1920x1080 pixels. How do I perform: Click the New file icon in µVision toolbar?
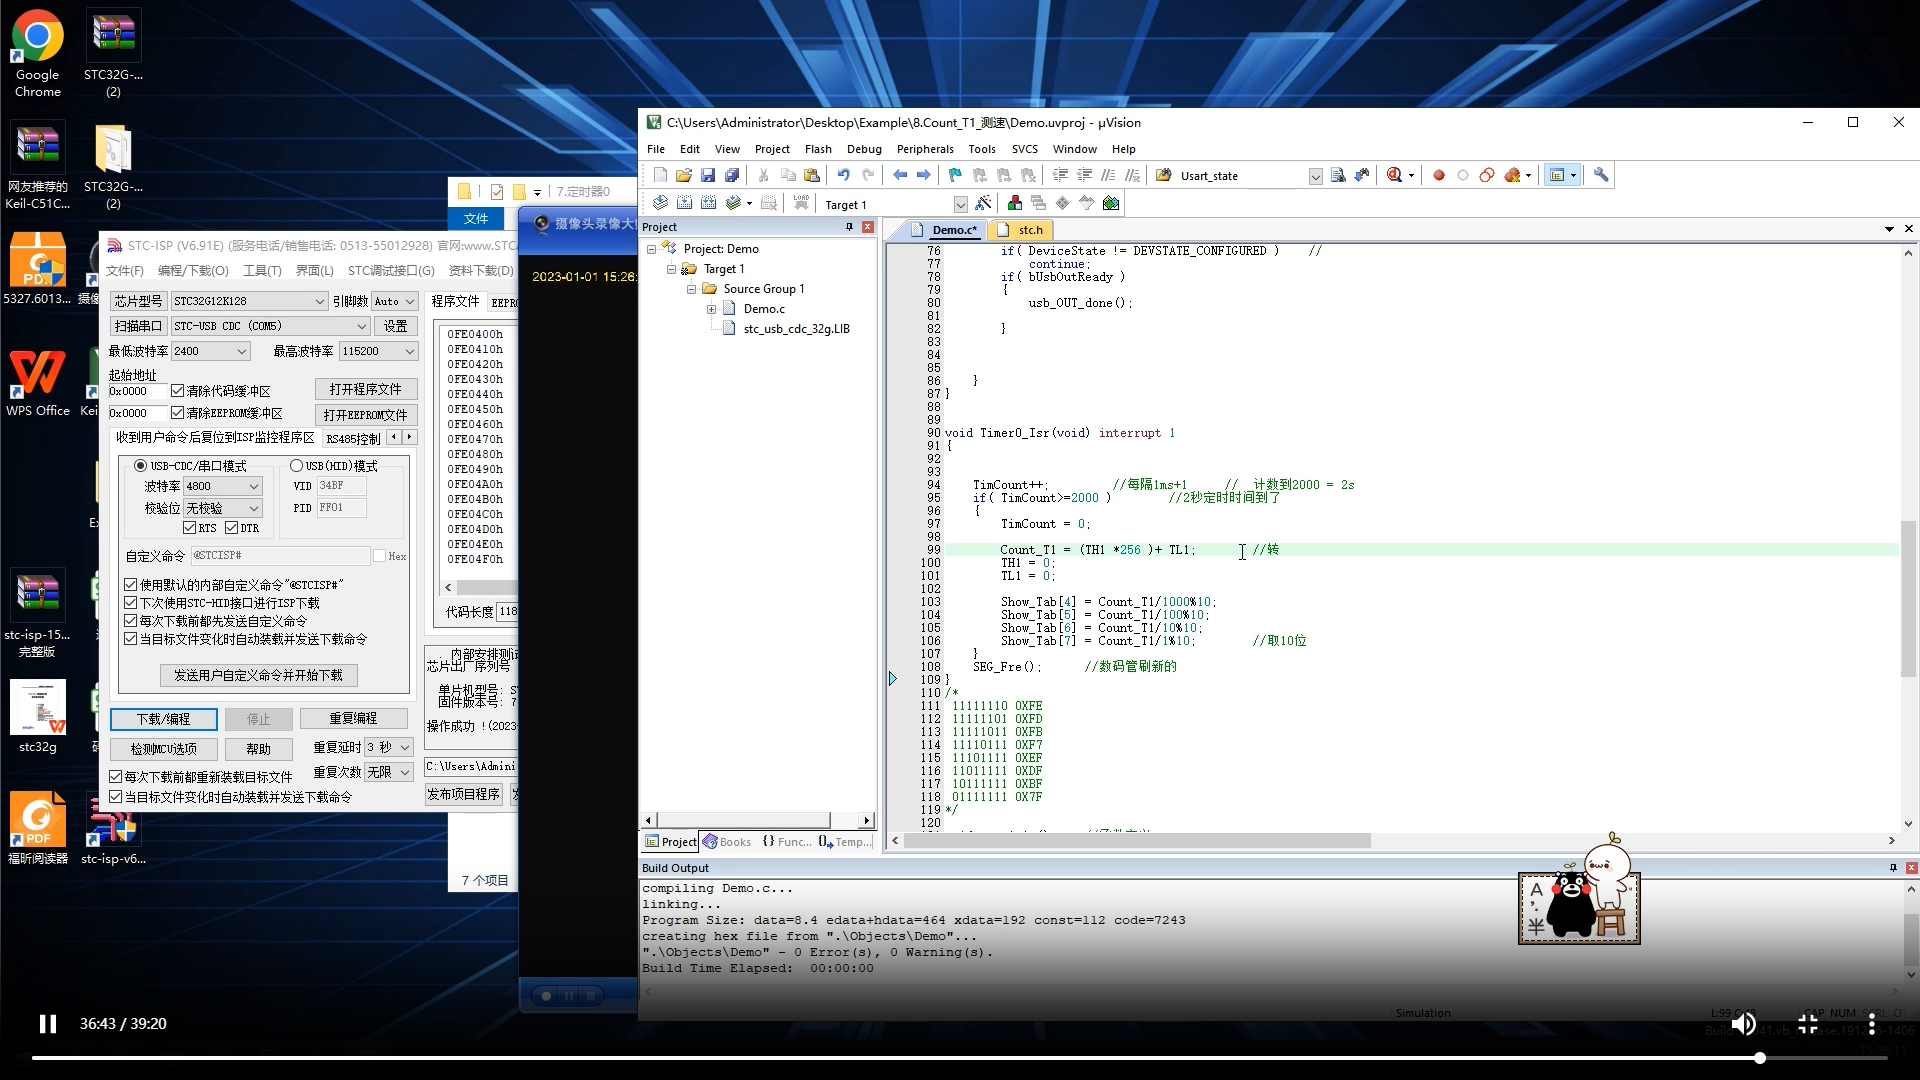click(659, 175)
